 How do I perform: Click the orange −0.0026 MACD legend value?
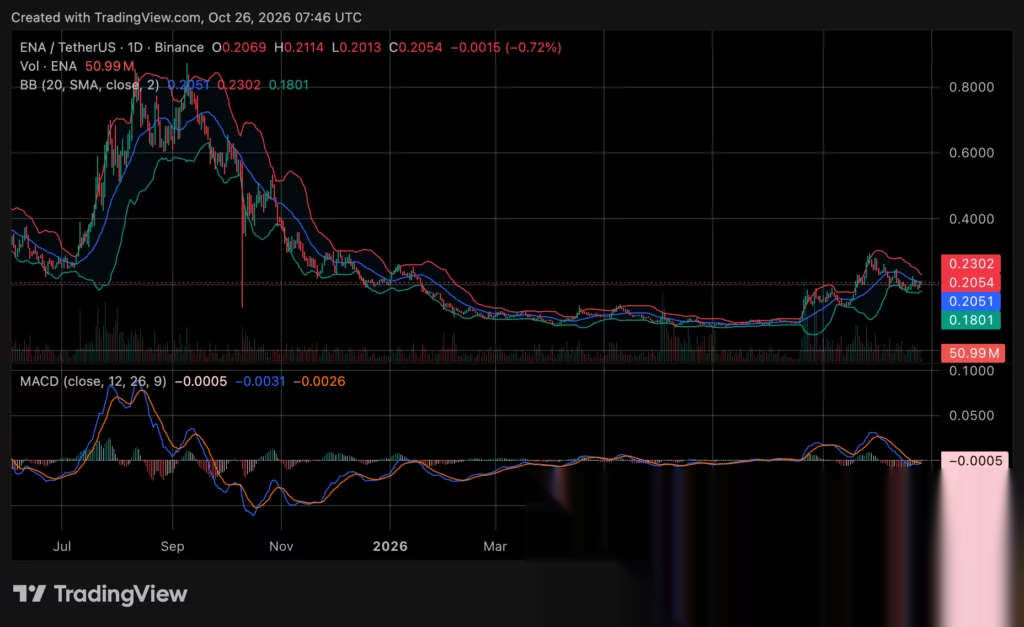click(x=319, y=381)
